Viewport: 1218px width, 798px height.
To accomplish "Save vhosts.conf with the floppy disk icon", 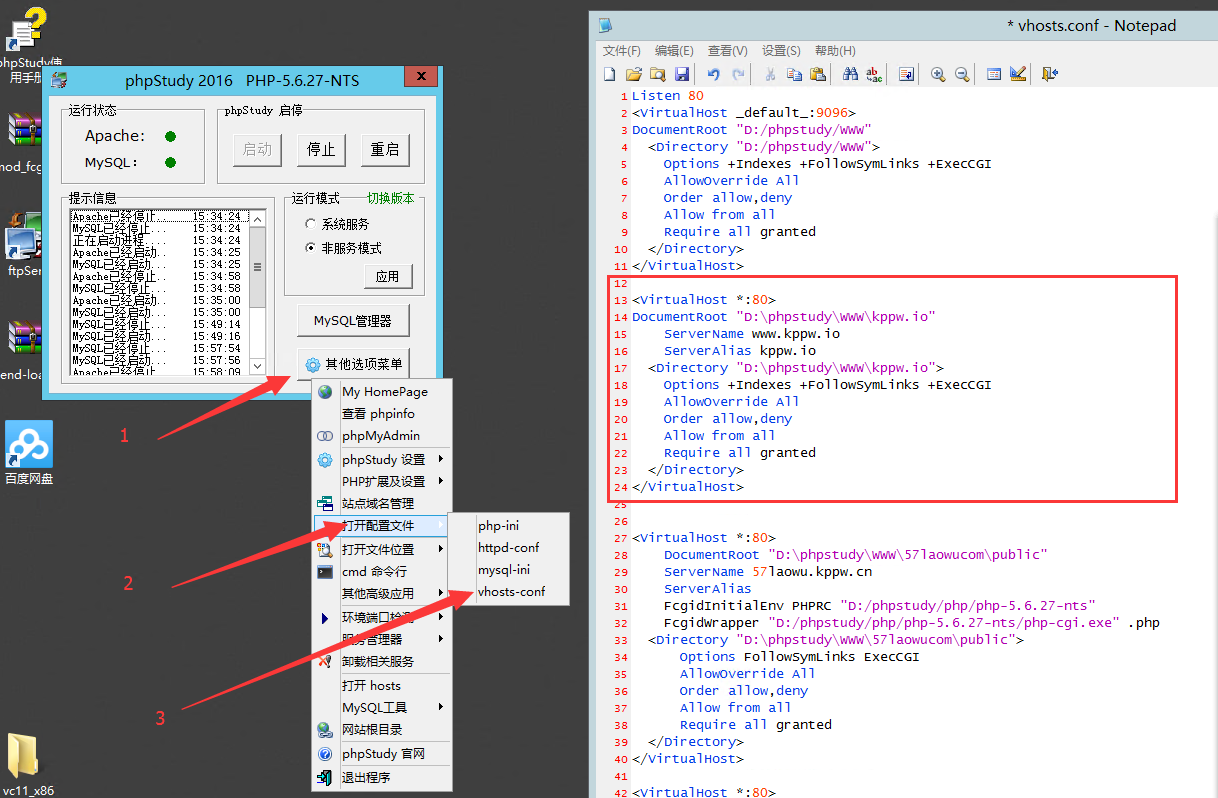I will pyautogui.click(x=681, y=74).
